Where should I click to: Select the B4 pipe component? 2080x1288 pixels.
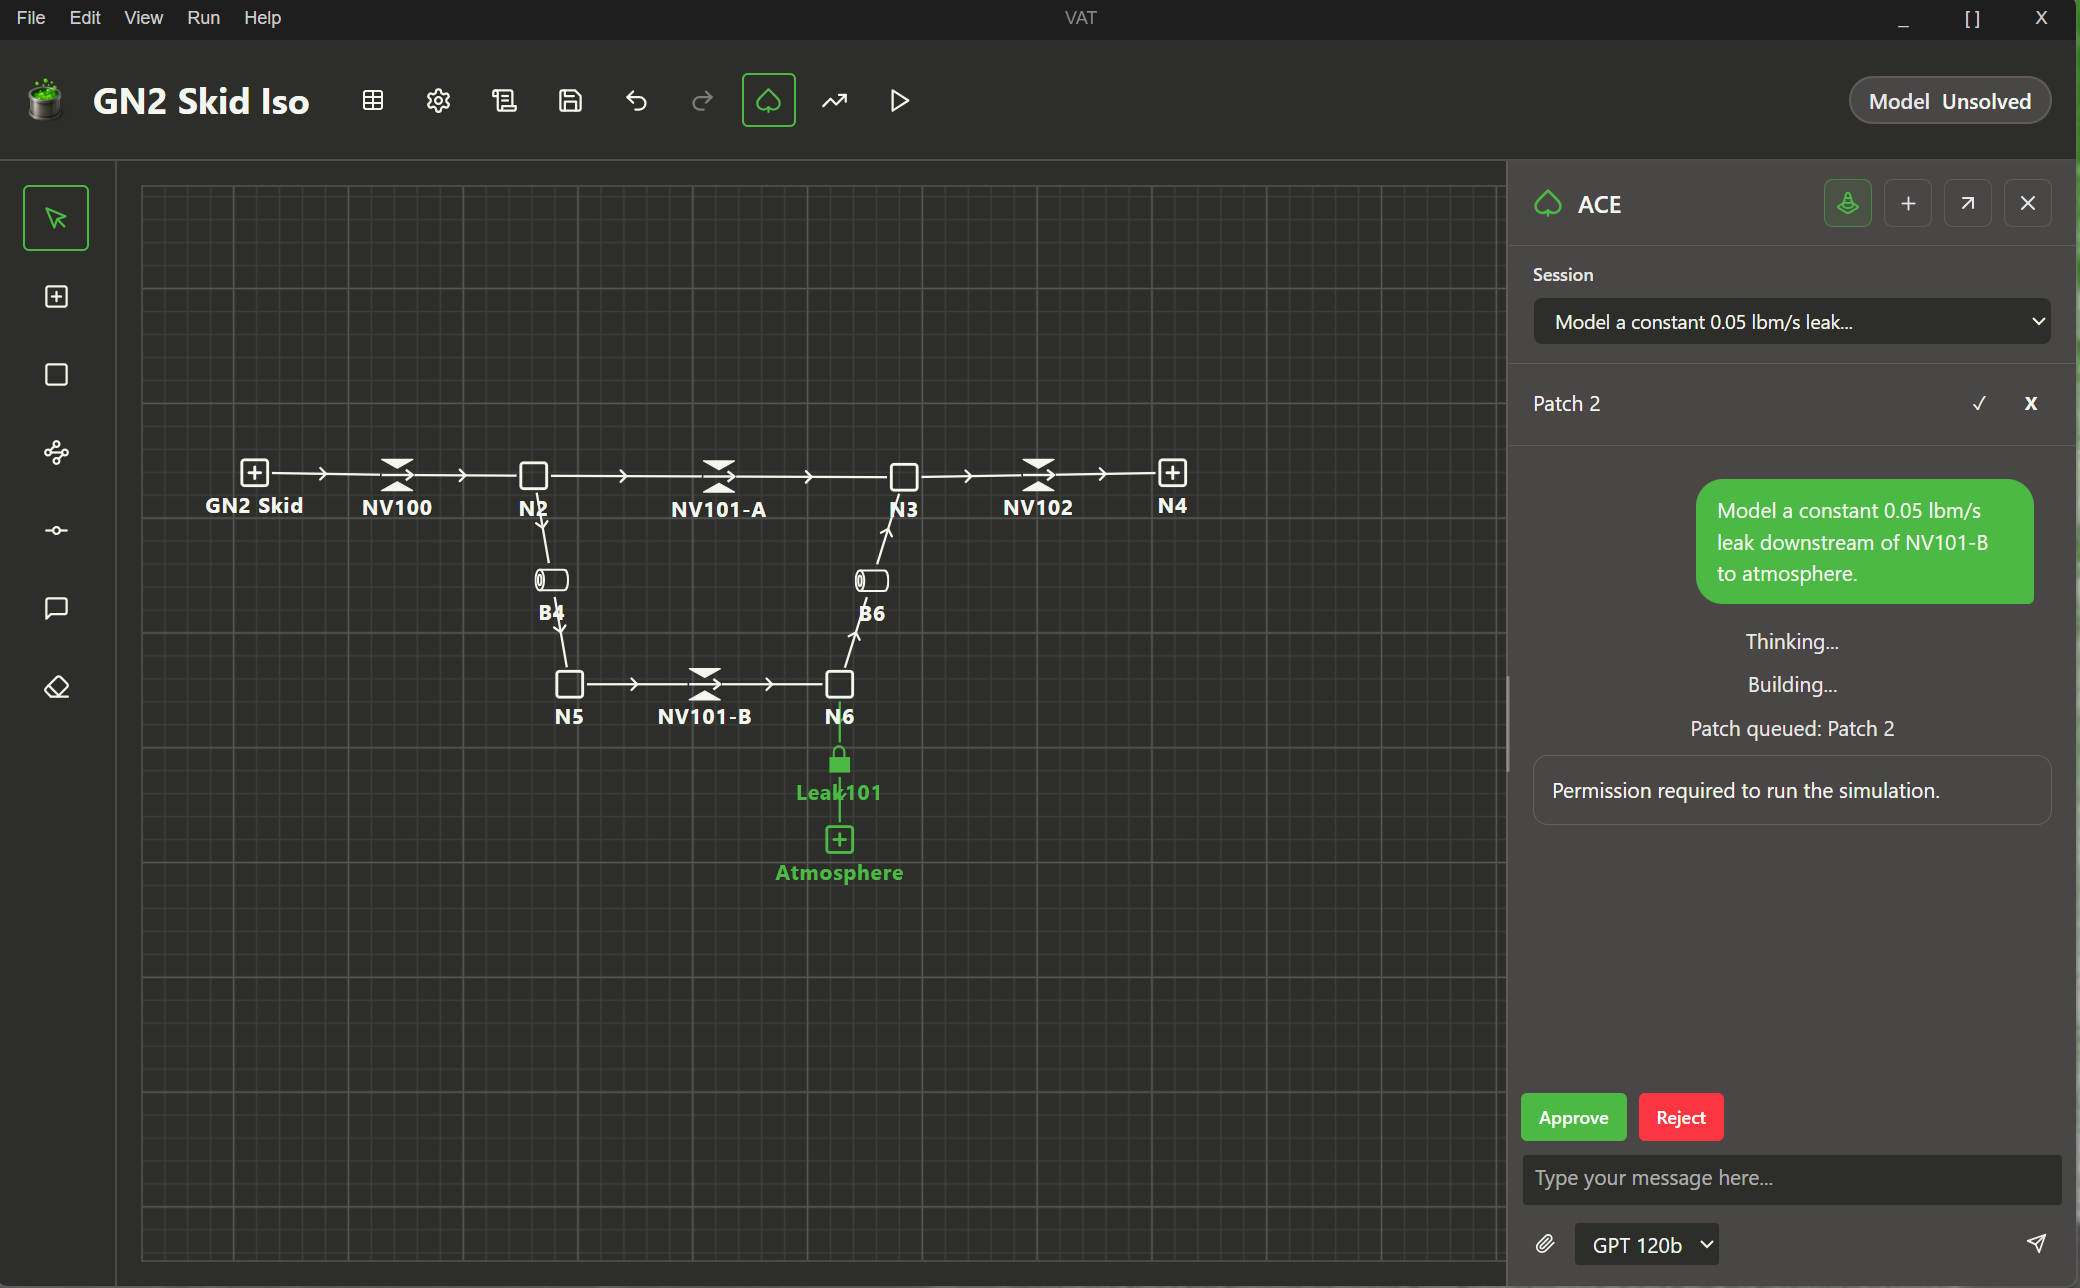point(551,579)
